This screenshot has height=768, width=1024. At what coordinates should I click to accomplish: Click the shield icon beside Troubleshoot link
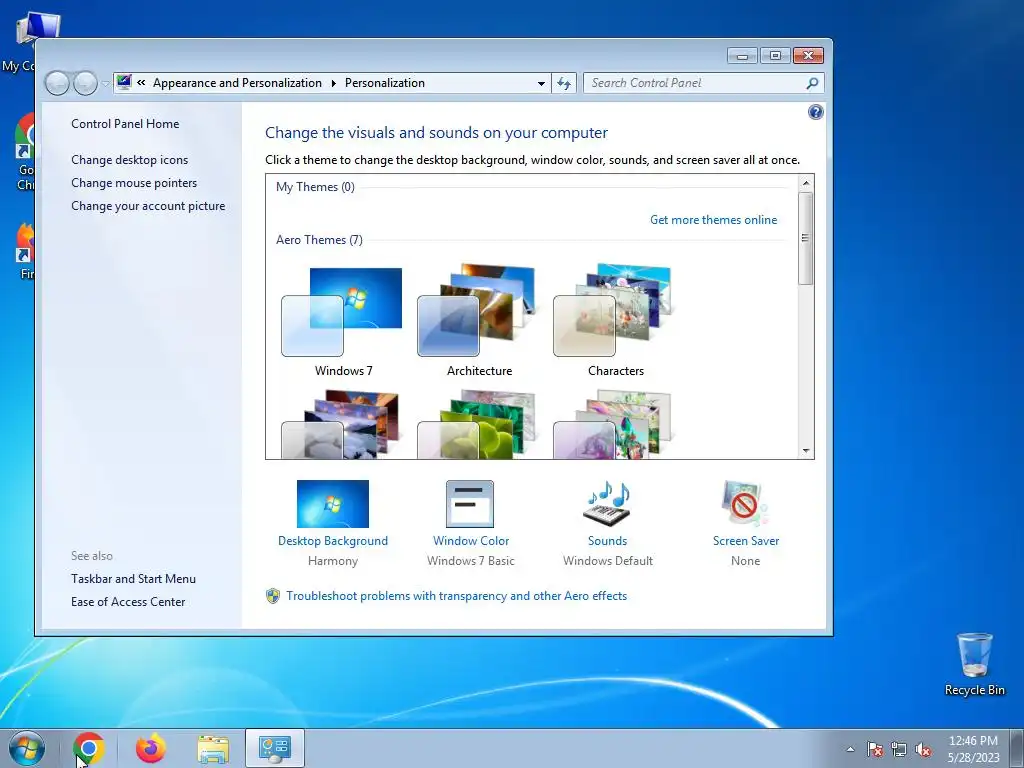pyautogui.click(x=273, y=596)
